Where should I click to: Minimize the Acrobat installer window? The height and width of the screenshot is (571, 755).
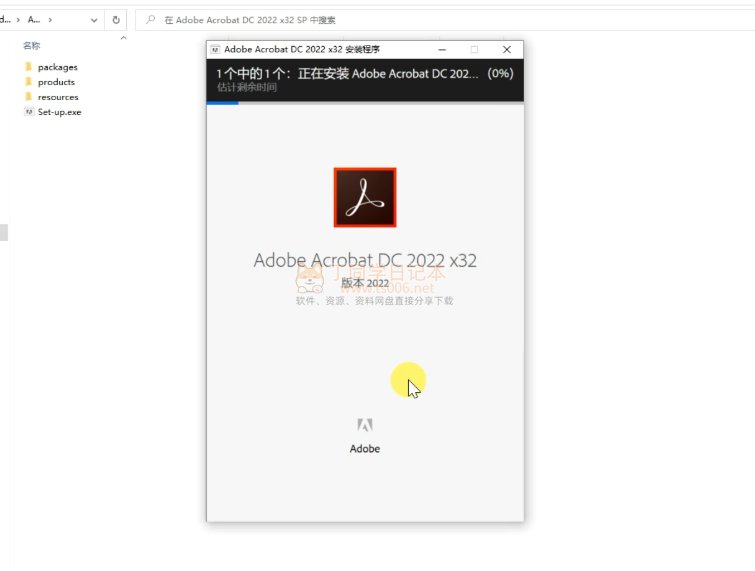coord(442,50)
